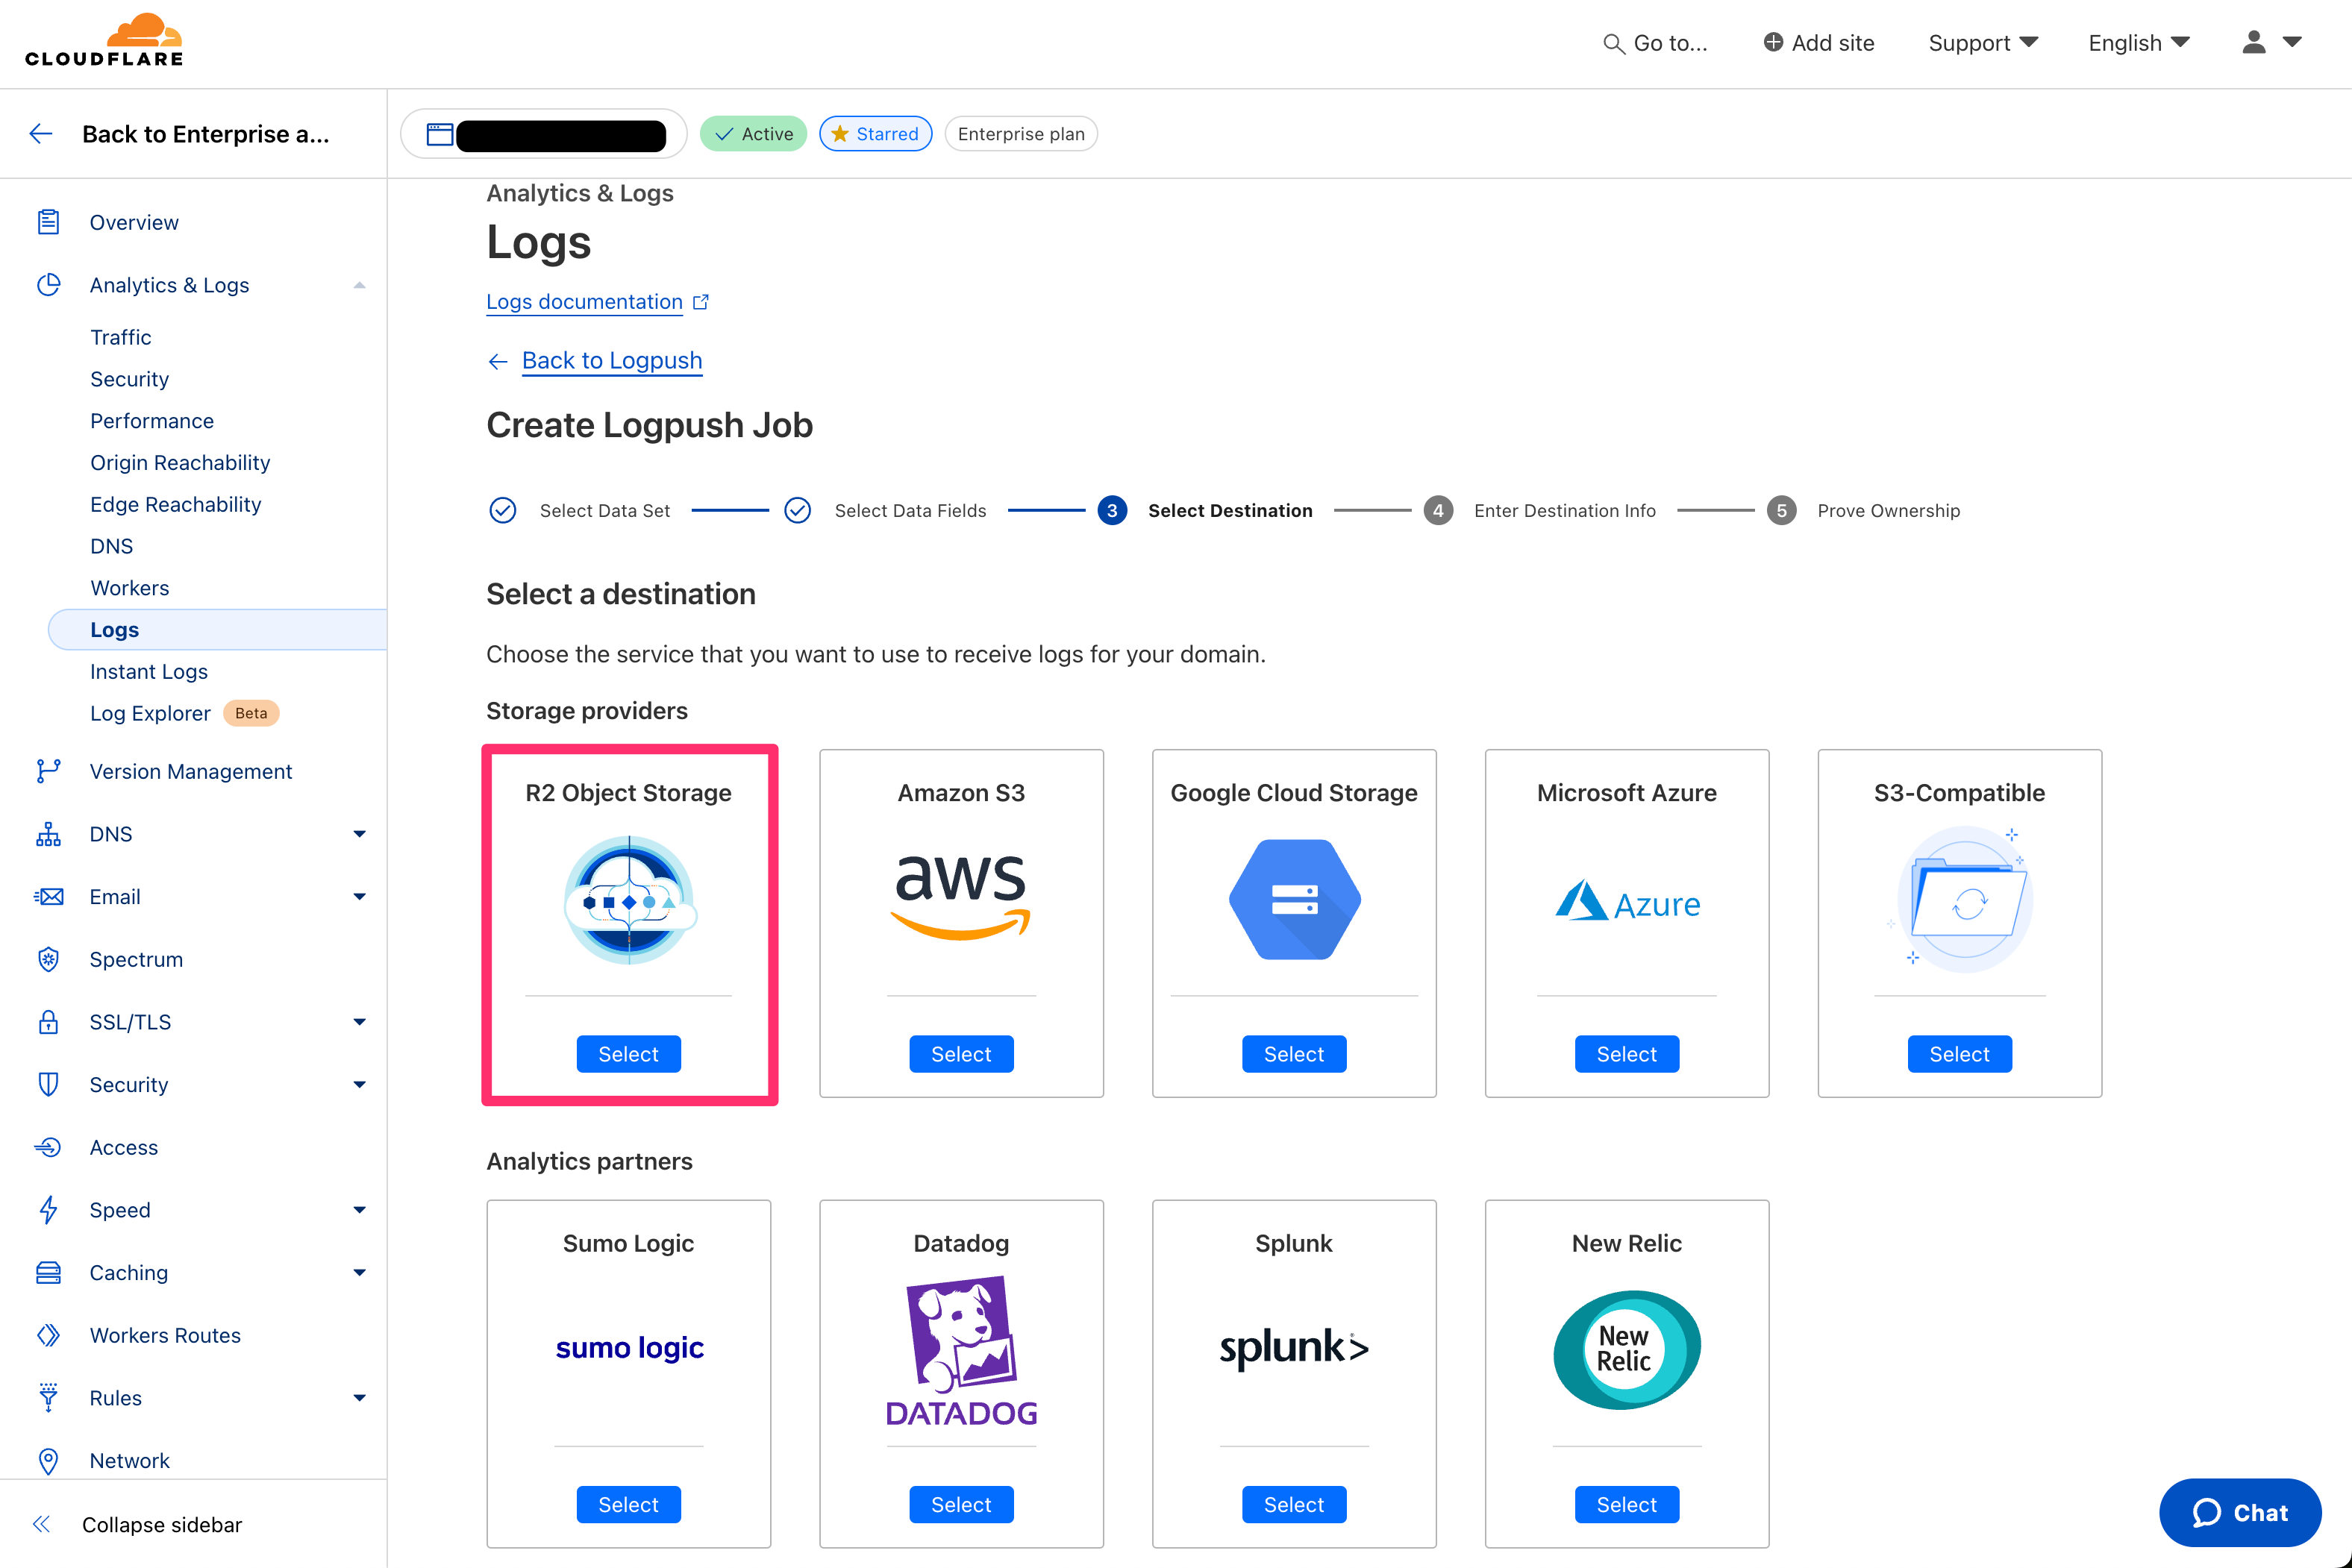Click the Cloudflare logo

point(104,42)
